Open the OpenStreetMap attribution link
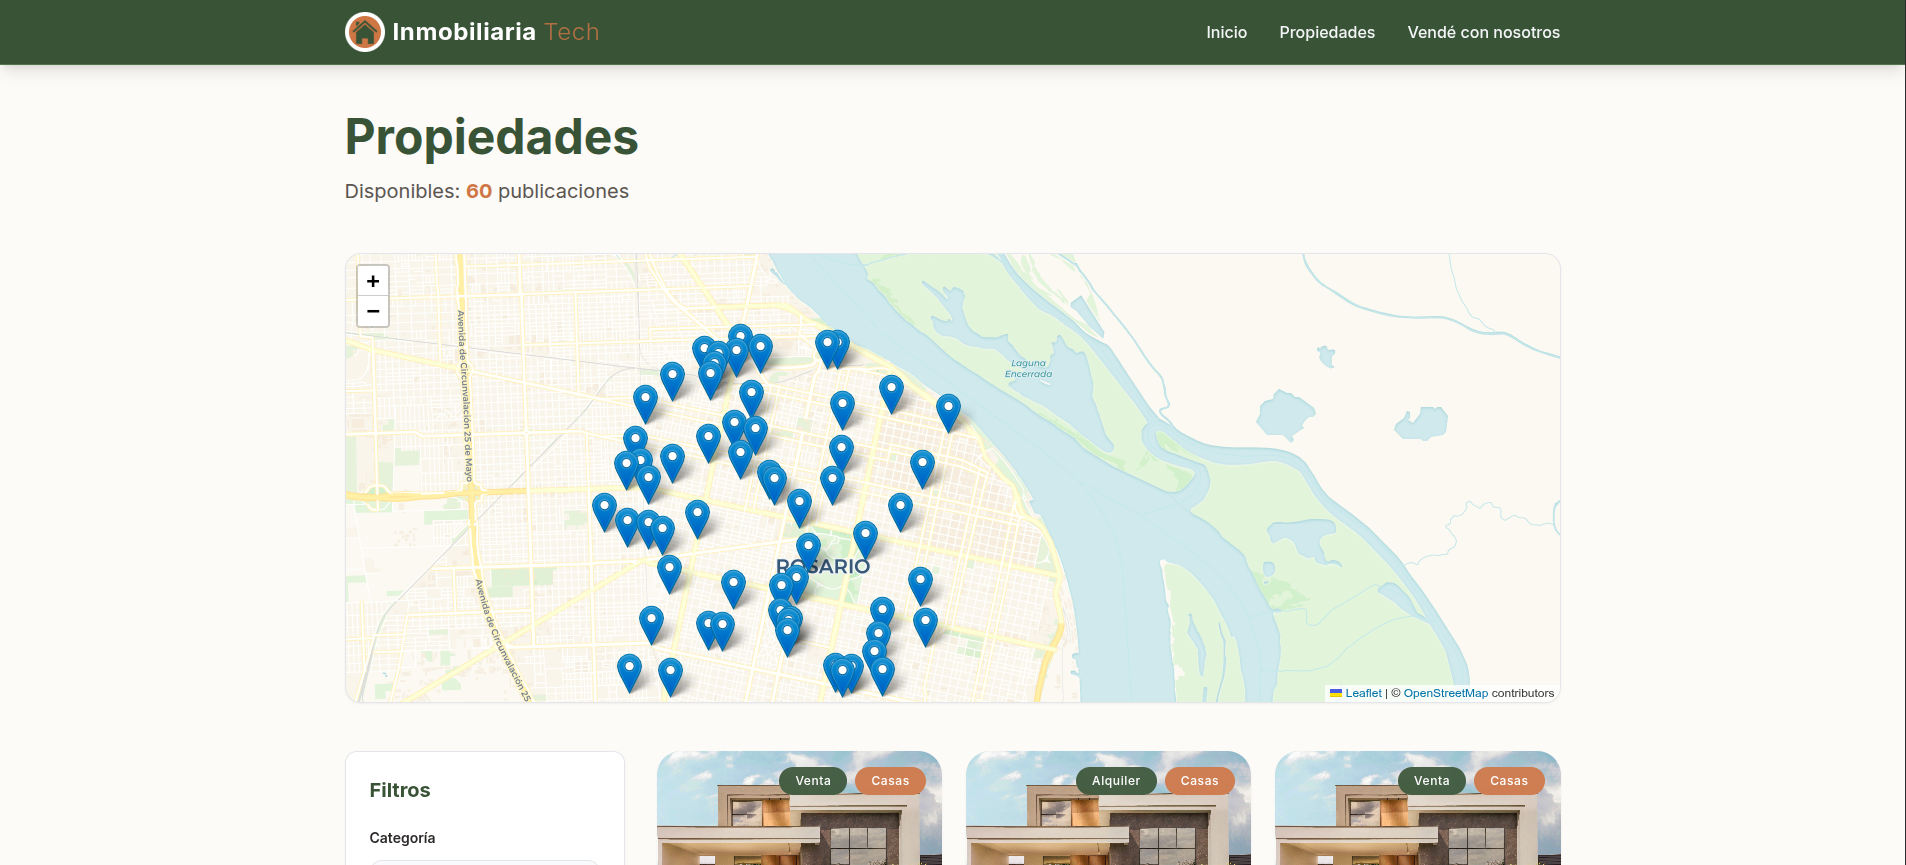 coord(1445,693)
